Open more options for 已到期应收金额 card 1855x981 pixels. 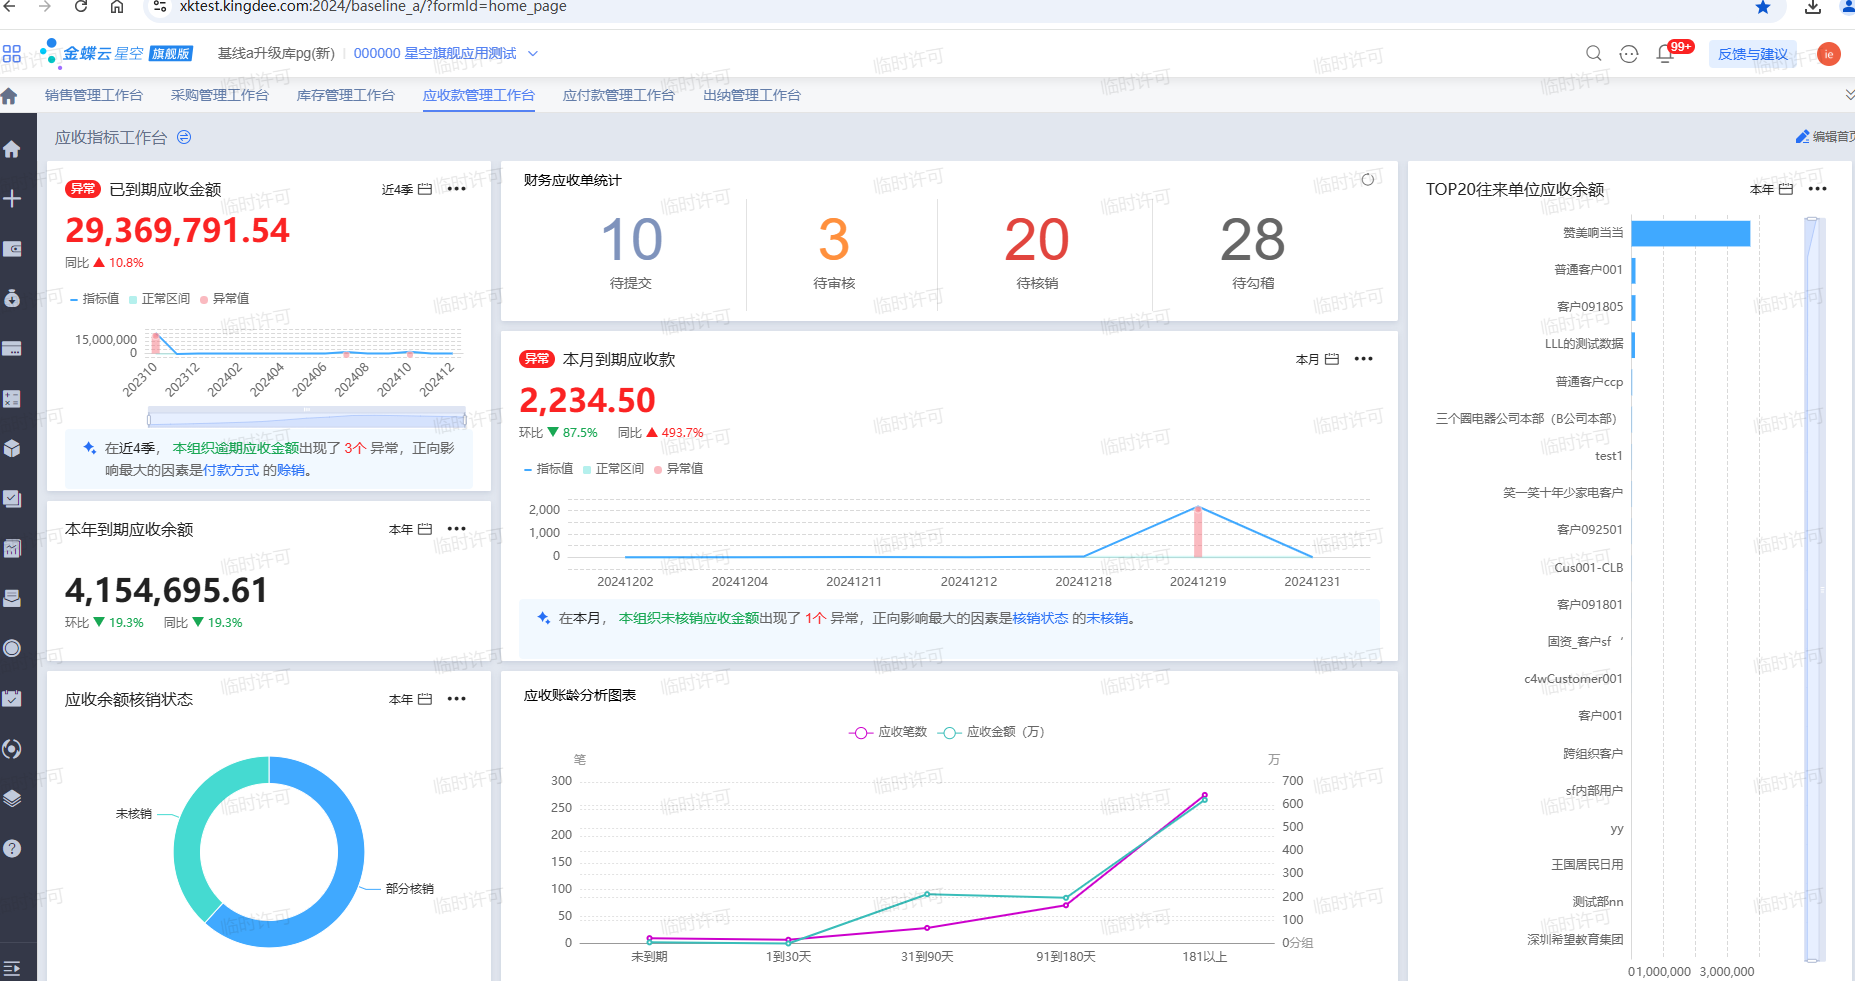pos(457,189)
